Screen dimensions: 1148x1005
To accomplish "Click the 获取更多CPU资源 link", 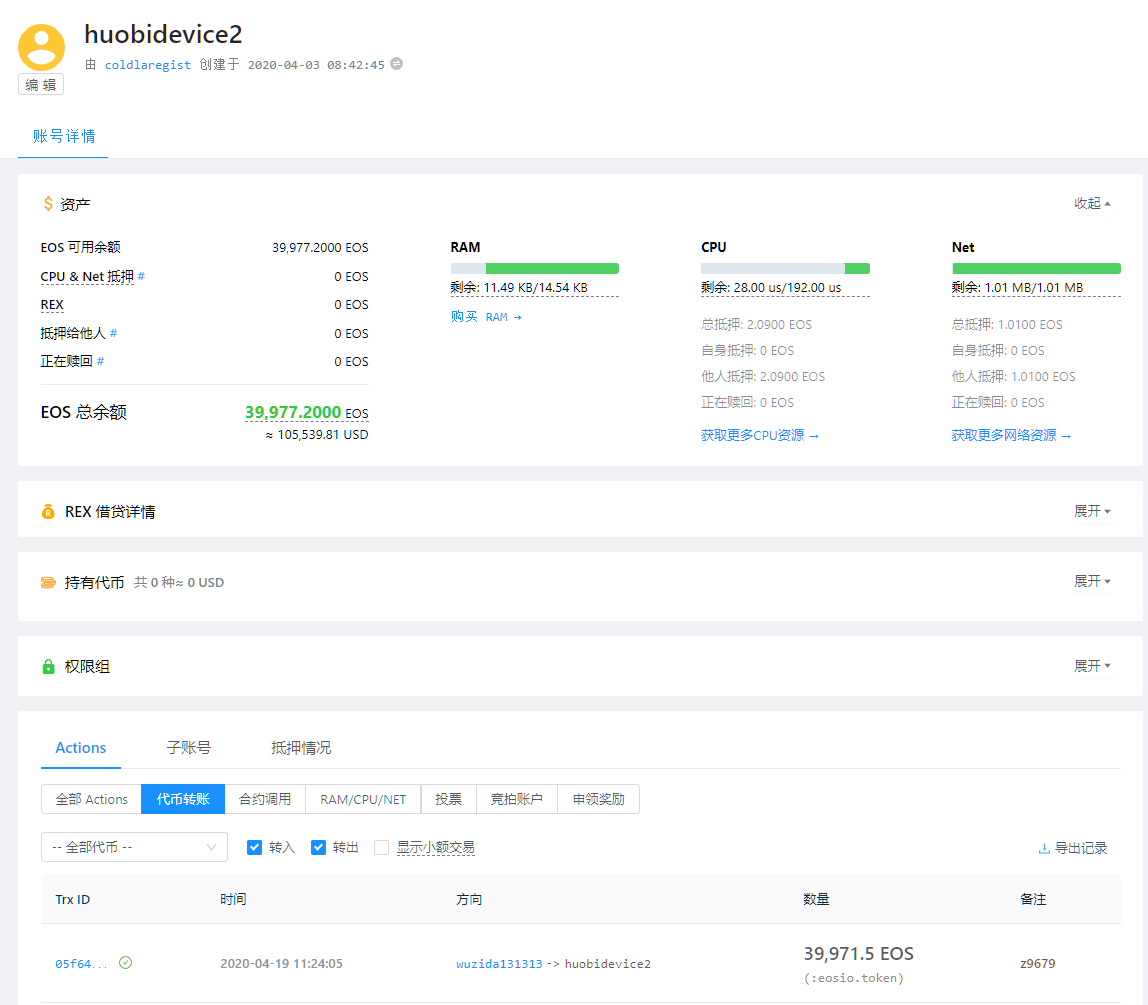I will pos(759,436).
